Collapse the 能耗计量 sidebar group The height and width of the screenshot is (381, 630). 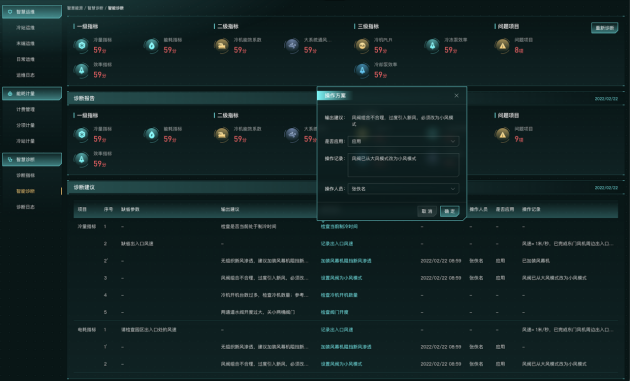coord(32,93)
